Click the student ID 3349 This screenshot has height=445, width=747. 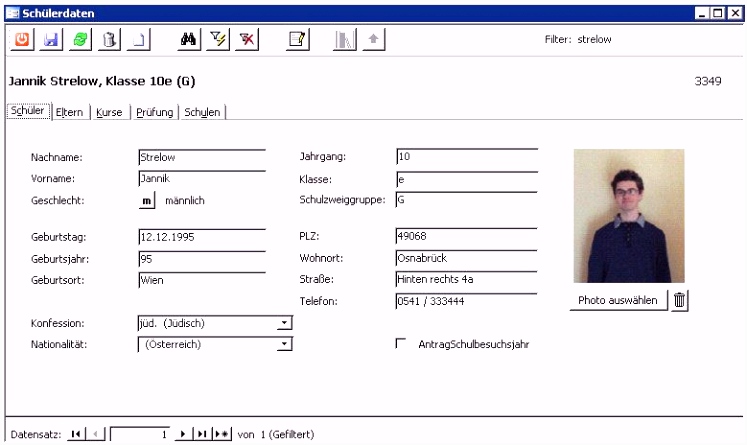click(707, 81)
